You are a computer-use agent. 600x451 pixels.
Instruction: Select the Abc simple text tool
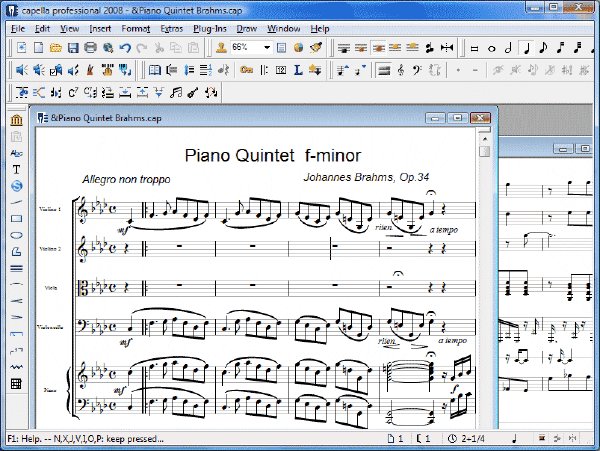16,153
